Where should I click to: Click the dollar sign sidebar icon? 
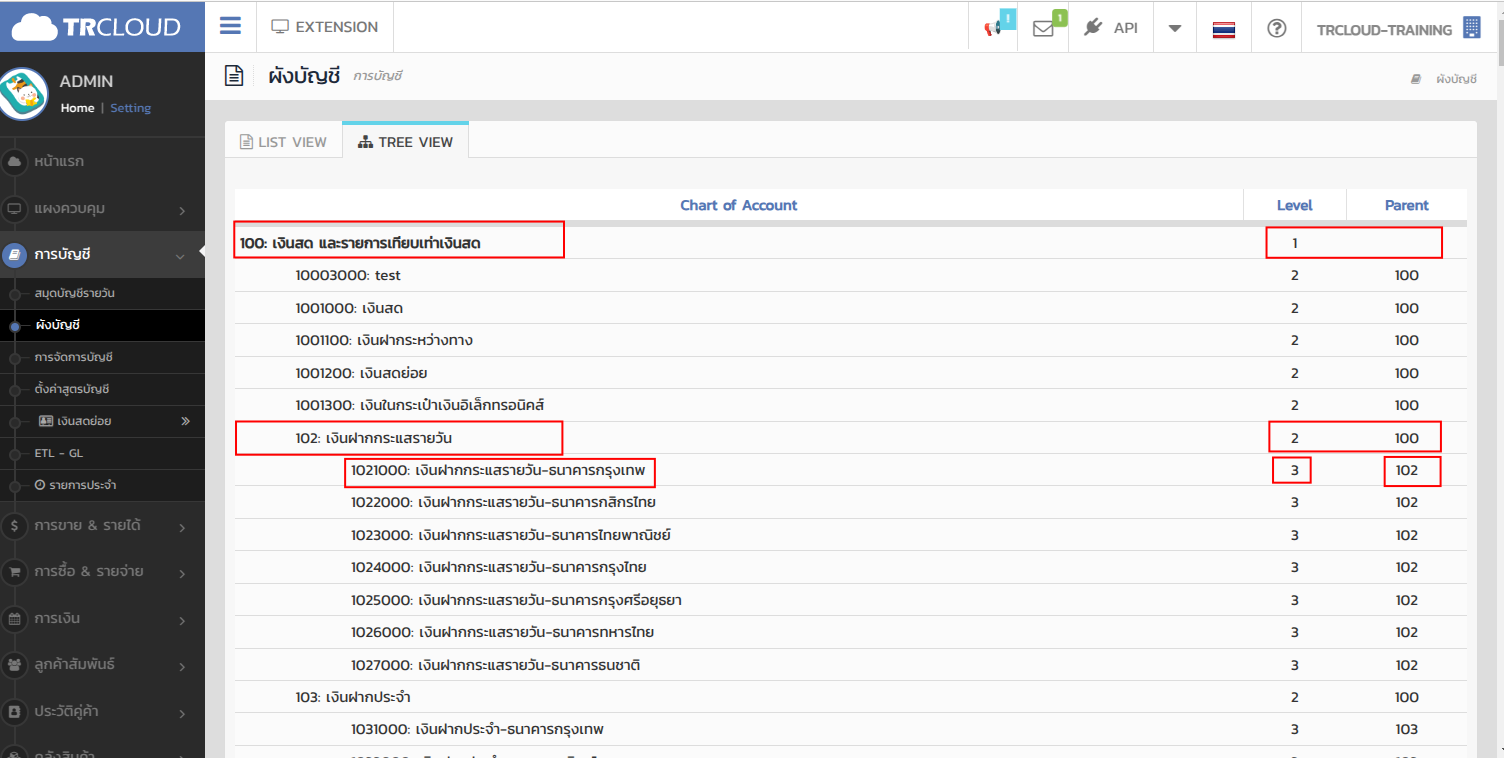click(x=14, y=525)
